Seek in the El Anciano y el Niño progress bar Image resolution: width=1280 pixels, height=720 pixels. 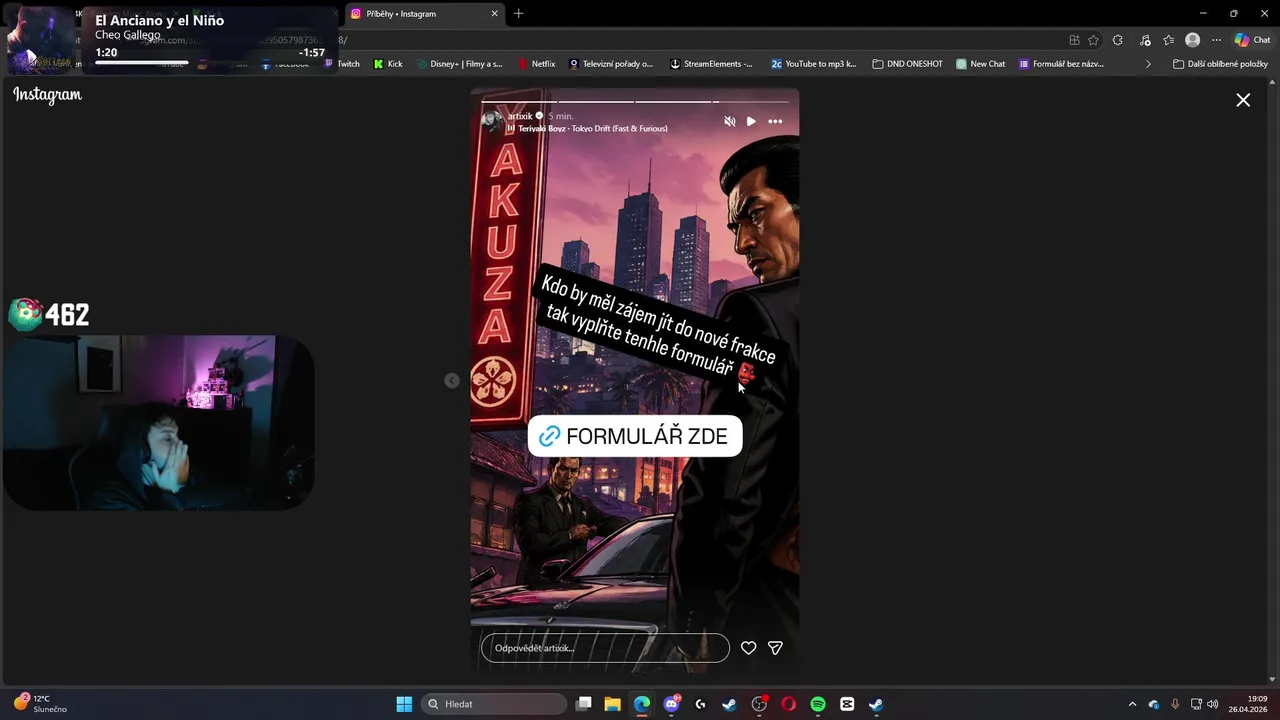click(210, 63)
